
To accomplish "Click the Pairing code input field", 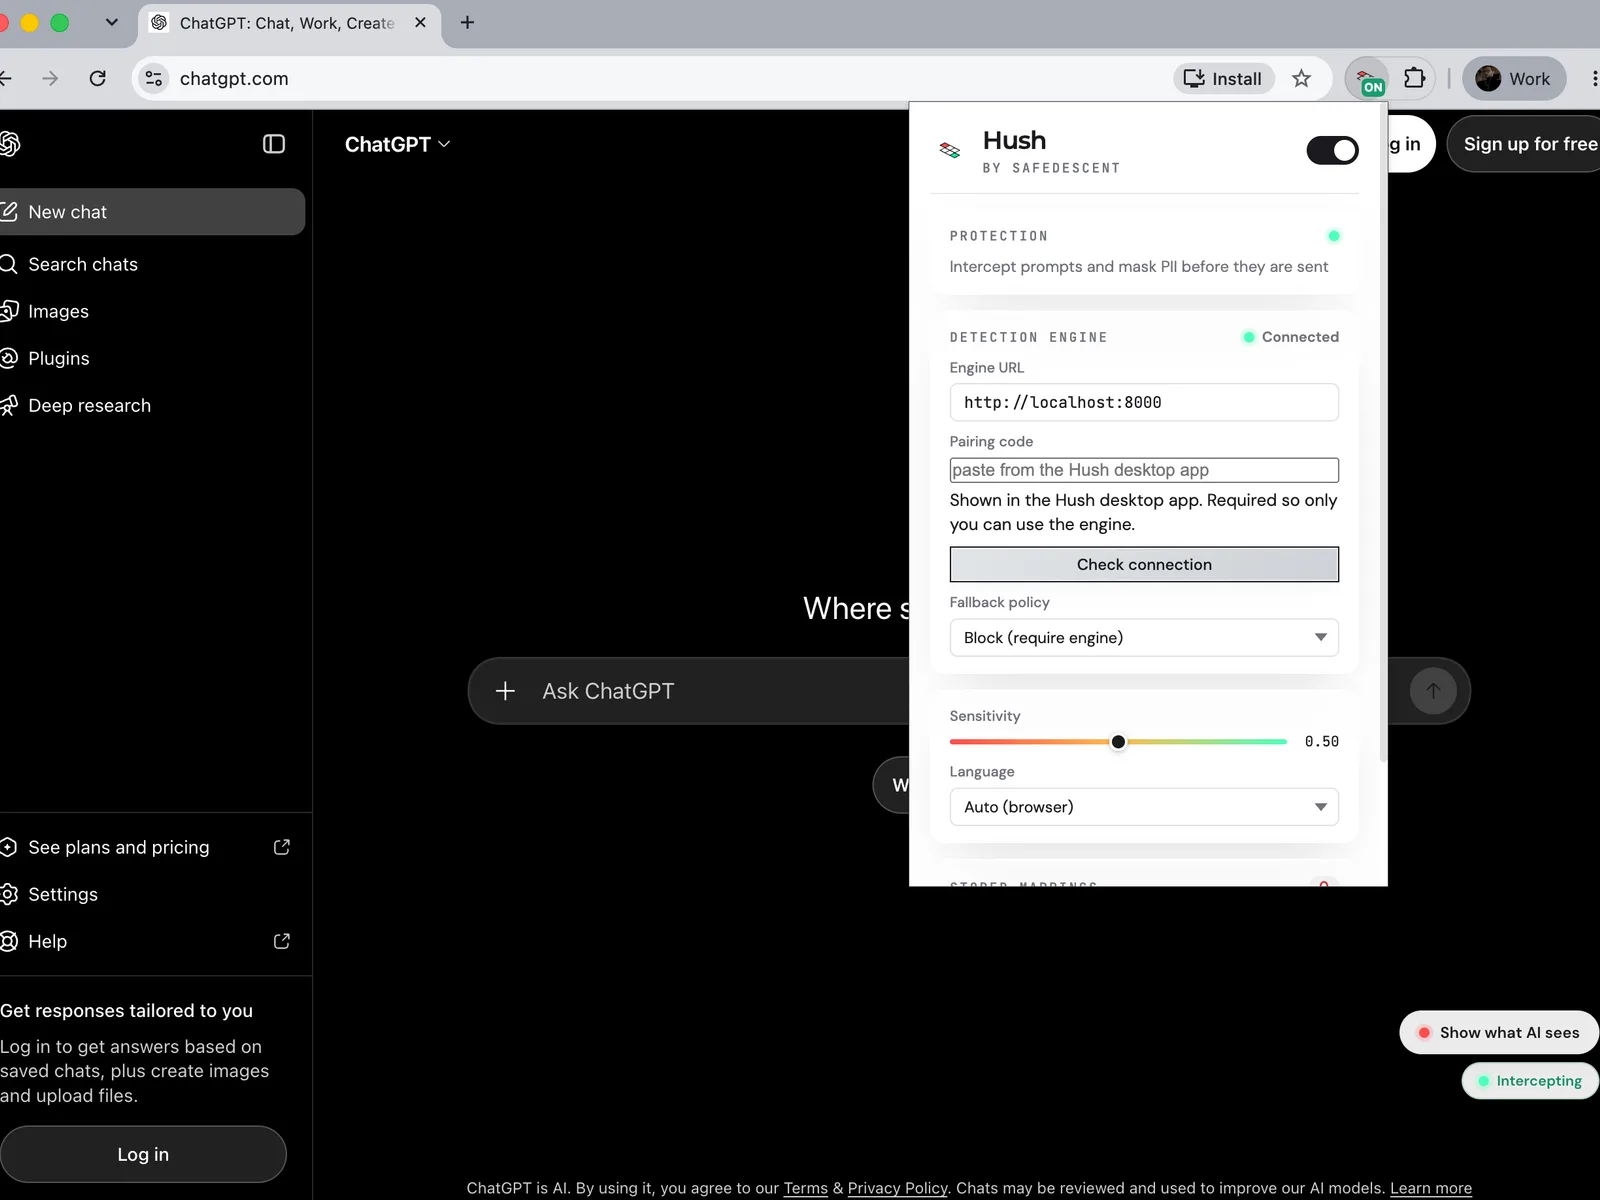I will click(x=1144, y=470).
